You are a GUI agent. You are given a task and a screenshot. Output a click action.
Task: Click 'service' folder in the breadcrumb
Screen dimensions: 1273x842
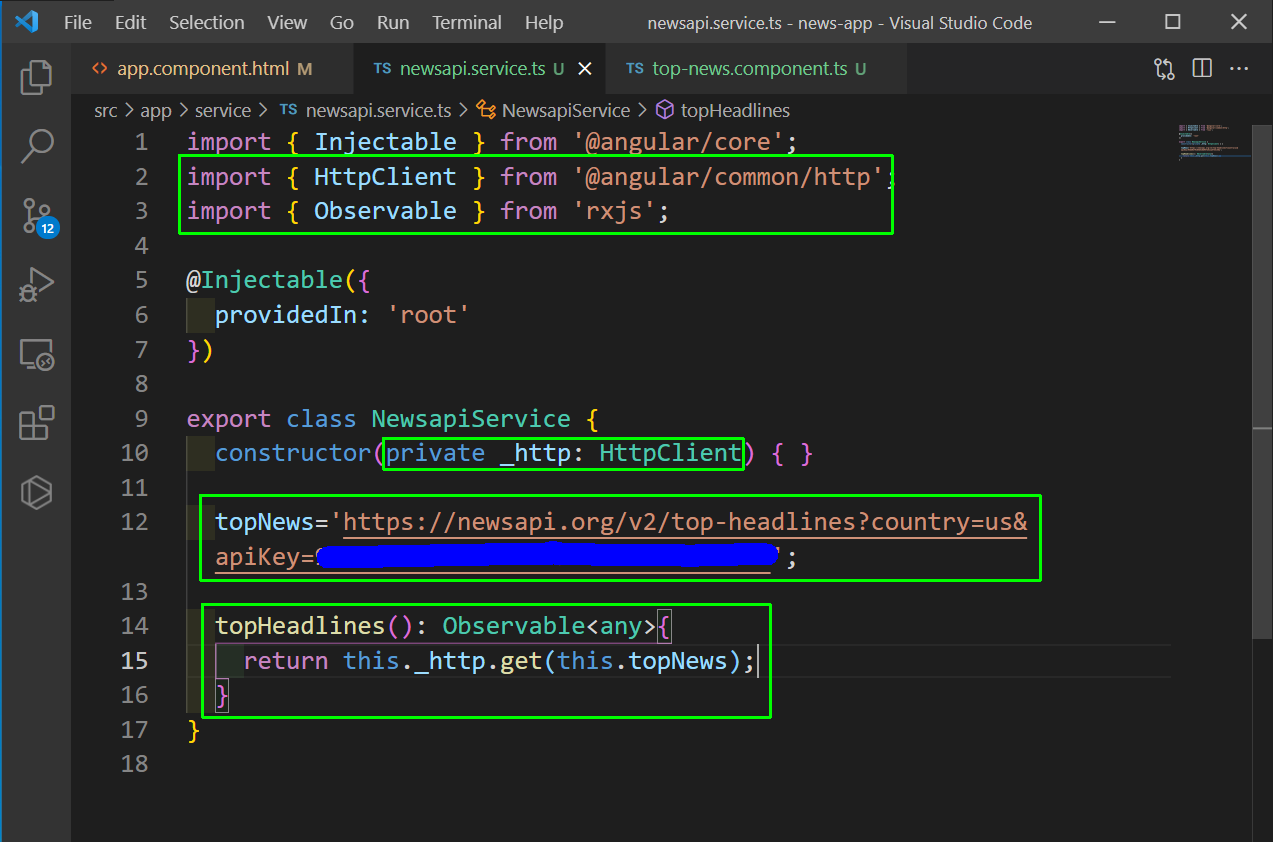223,111
